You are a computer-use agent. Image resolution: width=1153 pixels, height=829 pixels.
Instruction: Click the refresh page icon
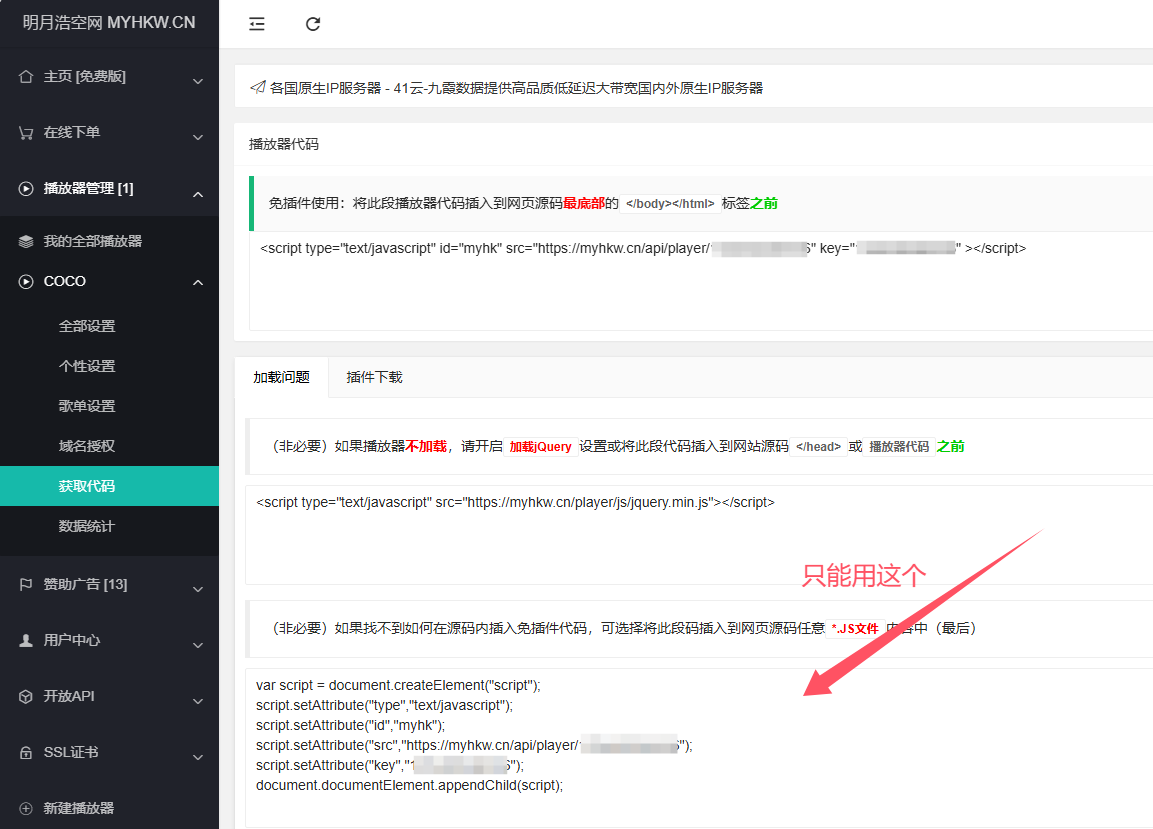pyautogui.click(x=313, y=24)
